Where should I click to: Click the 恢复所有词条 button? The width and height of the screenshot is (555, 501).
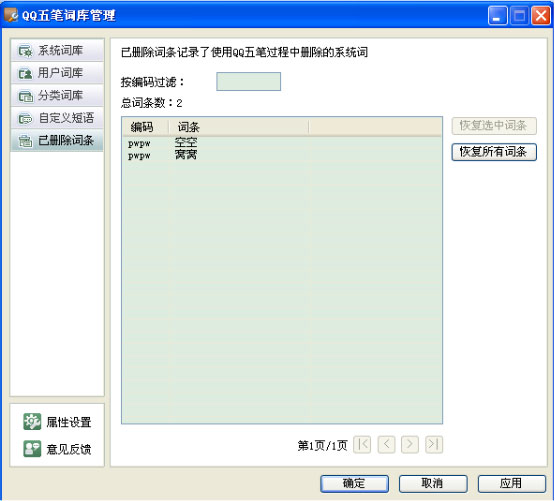pos(494,152)
